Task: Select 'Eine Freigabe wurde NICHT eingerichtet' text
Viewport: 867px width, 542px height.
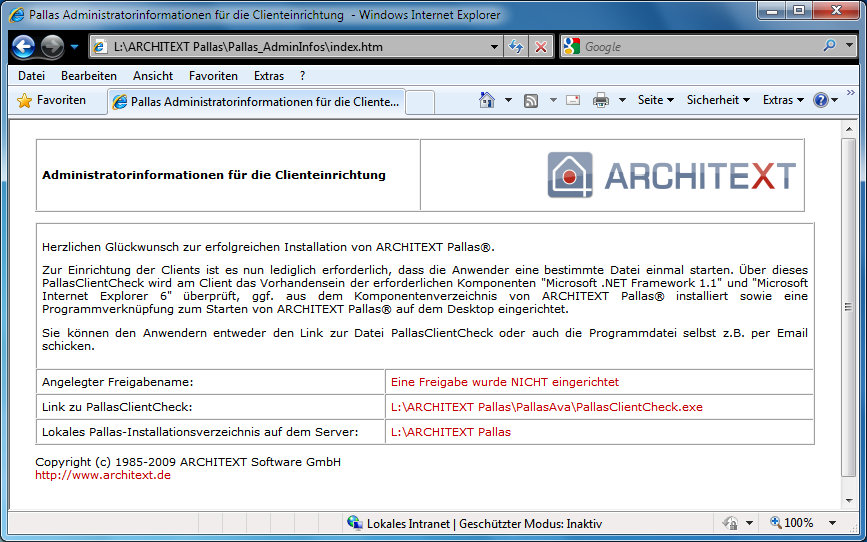Action: 505,382
